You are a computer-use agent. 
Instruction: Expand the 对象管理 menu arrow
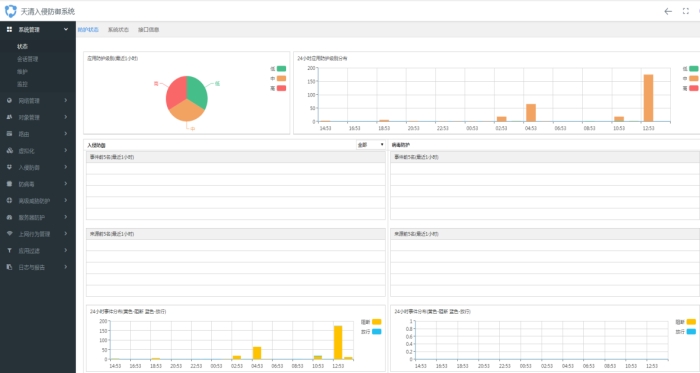66,117
